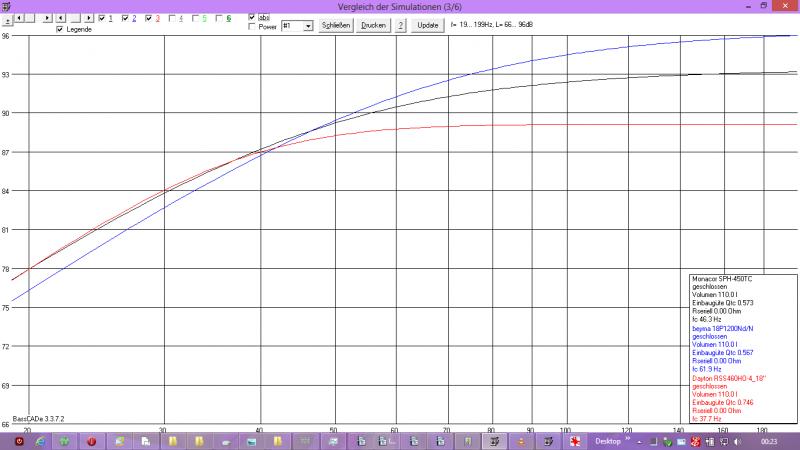The image size is (800, 450).
Task: Uncheck blue simulation curve 2 checkbox
Action: pos(125,18)
